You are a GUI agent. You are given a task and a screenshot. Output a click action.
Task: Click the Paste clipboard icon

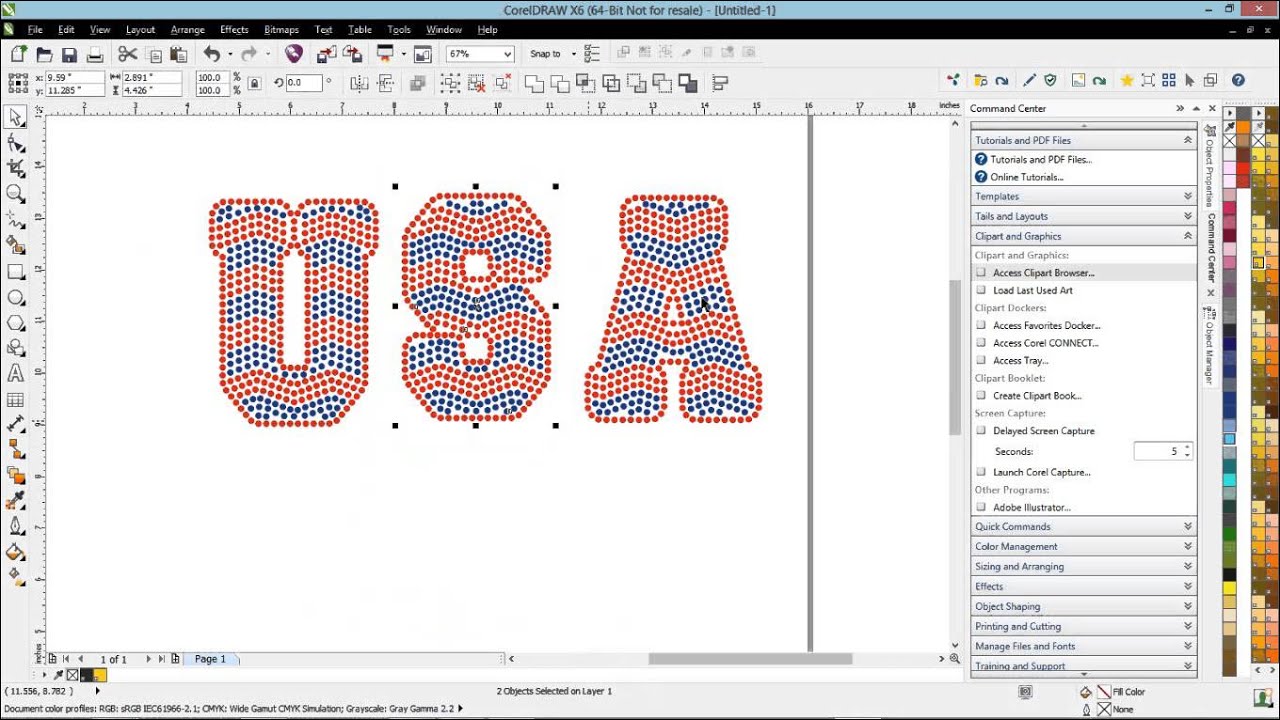(x=179, y=54)
